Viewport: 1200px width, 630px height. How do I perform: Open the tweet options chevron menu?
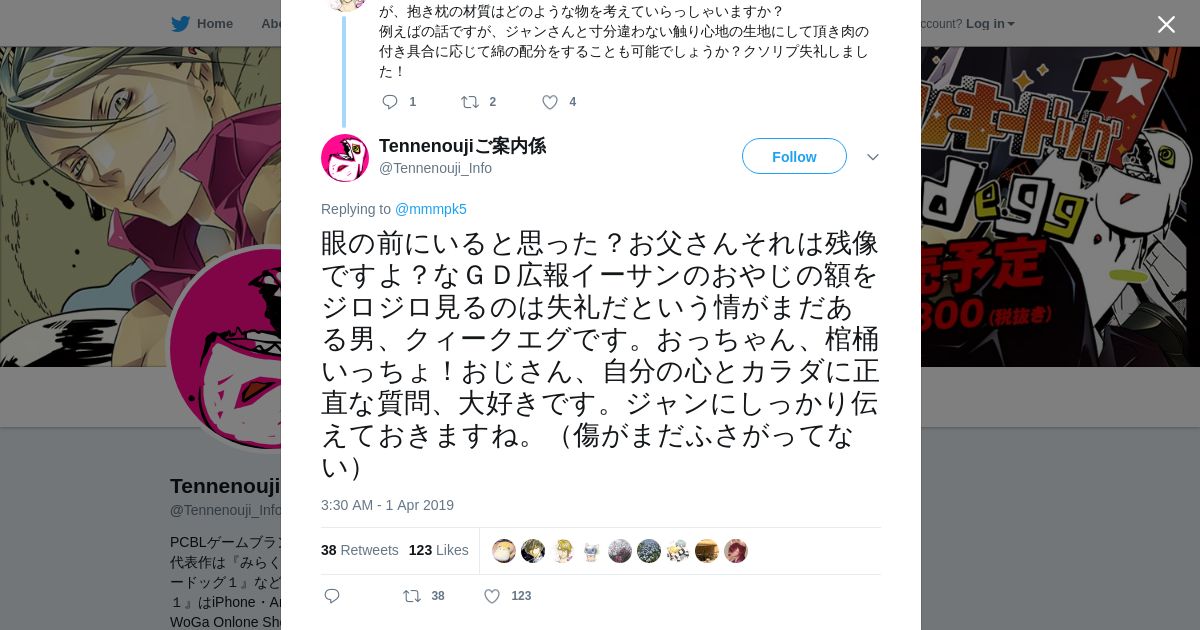click(x=872, y=157)
